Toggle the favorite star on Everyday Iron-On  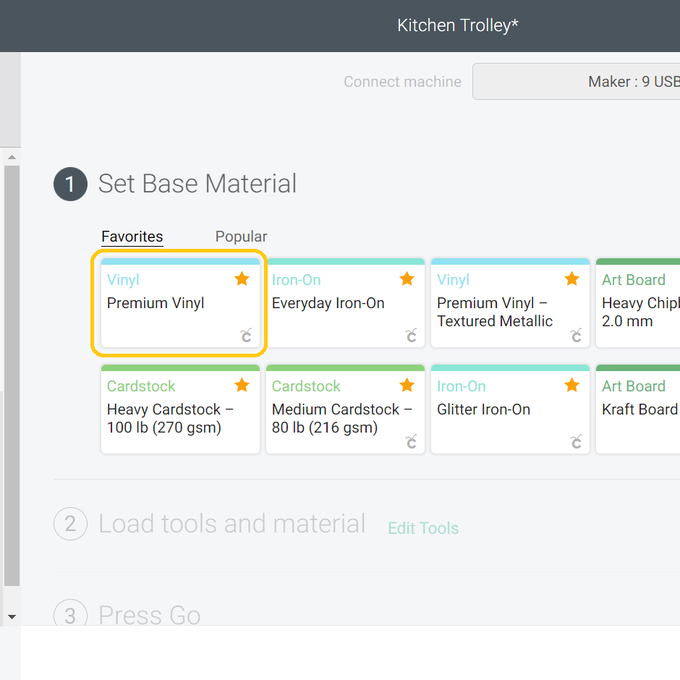click(407, 279)
